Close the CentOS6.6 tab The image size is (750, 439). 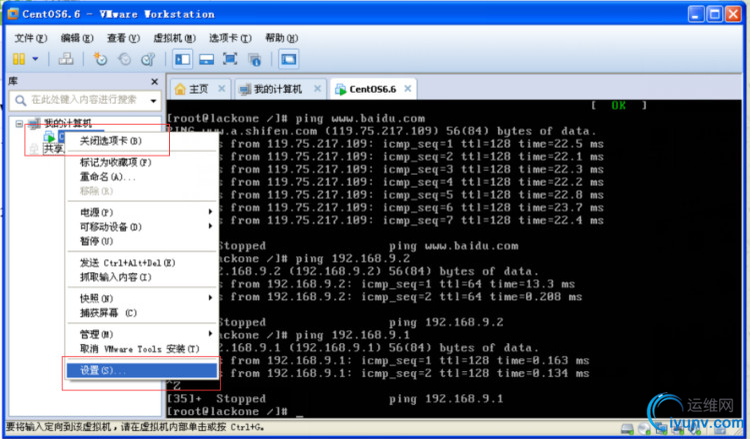(408, 88)
